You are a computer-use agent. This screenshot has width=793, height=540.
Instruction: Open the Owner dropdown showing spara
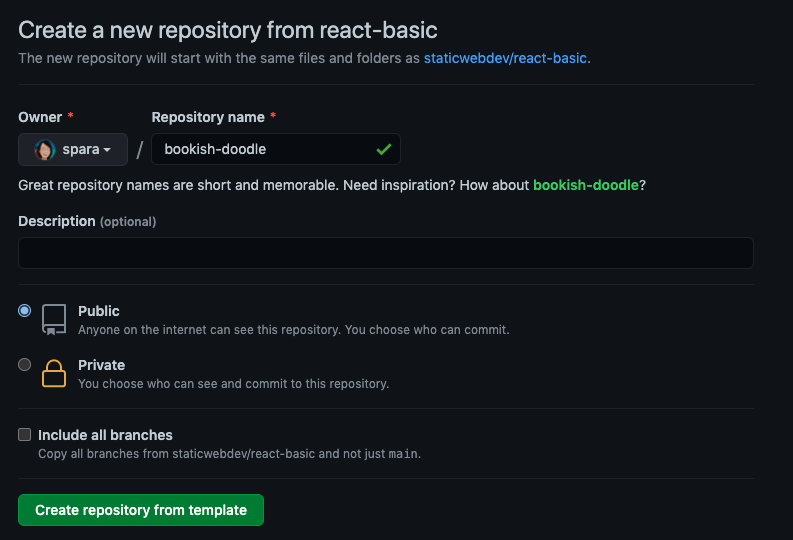click(x=73, y=150)
